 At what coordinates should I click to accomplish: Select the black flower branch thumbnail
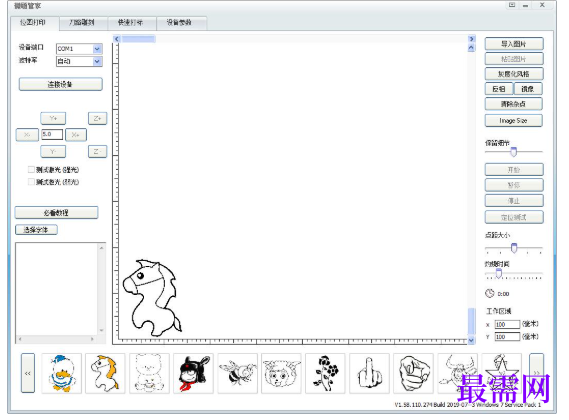pos(325,373)
